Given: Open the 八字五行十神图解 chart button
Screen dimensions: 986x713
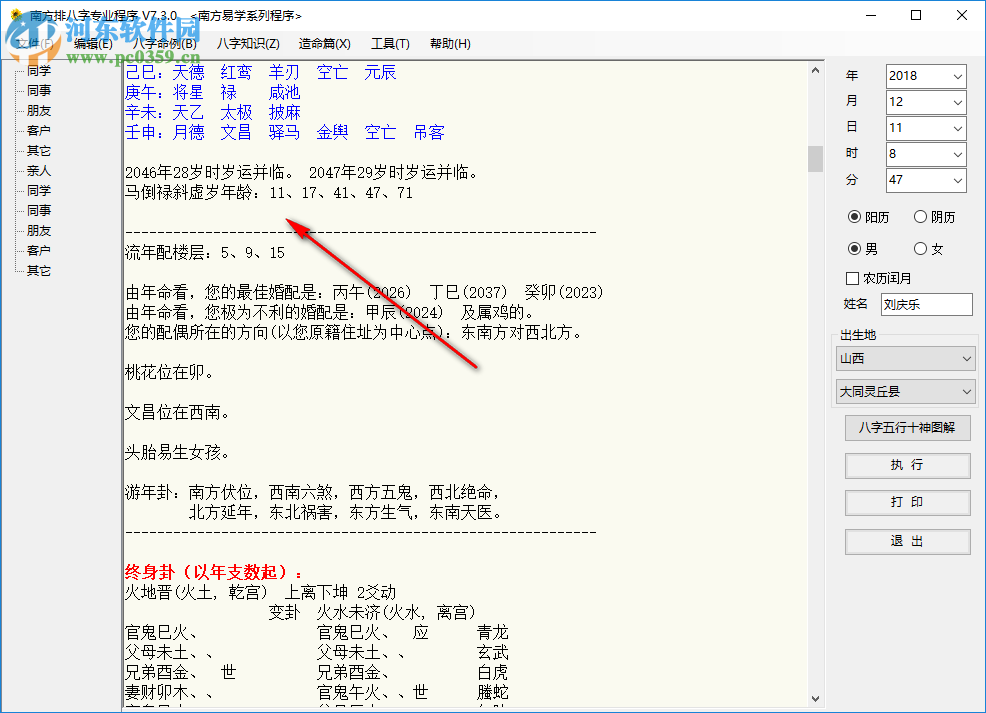Looking at the screenshot, I should coord(907,428).
